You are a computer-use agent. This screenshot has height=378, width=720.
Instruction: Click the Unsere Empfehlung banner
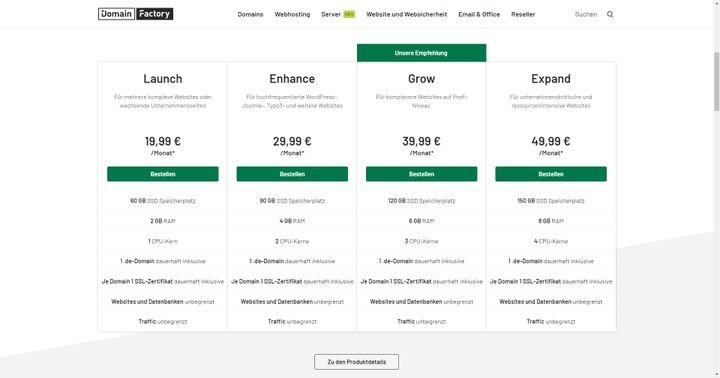(x=422, y=53)
